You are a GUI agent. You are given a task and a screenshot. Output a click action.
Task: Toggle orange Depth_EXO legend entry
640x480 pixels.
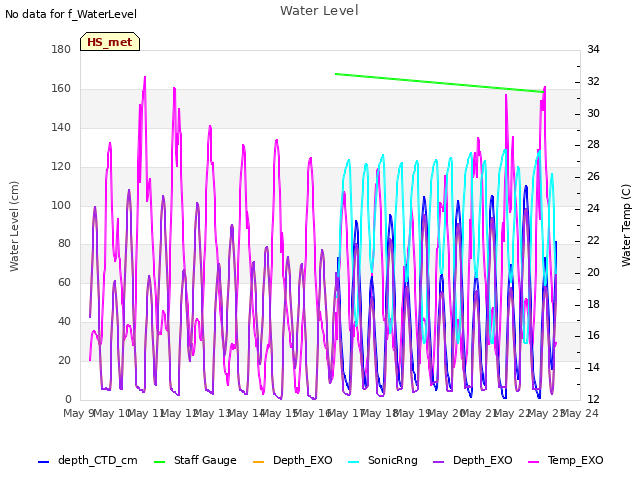click(x=293, y=460)
